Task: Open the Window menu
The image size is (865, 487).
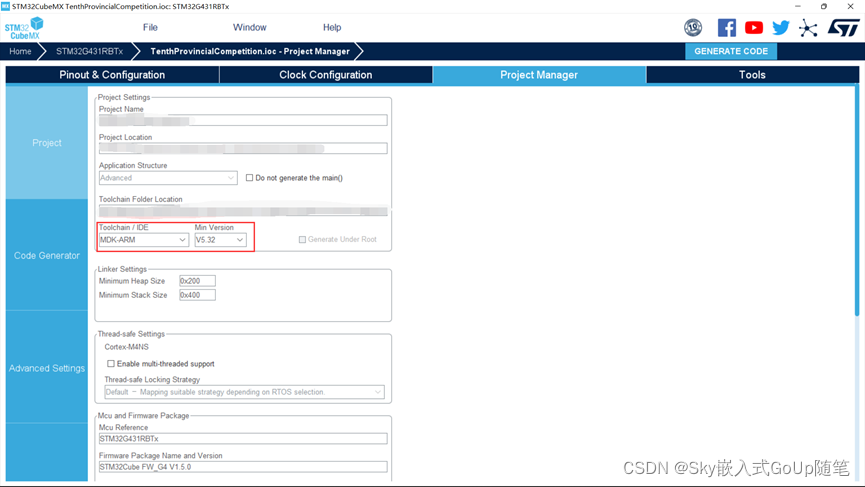Action: point(249,28)
